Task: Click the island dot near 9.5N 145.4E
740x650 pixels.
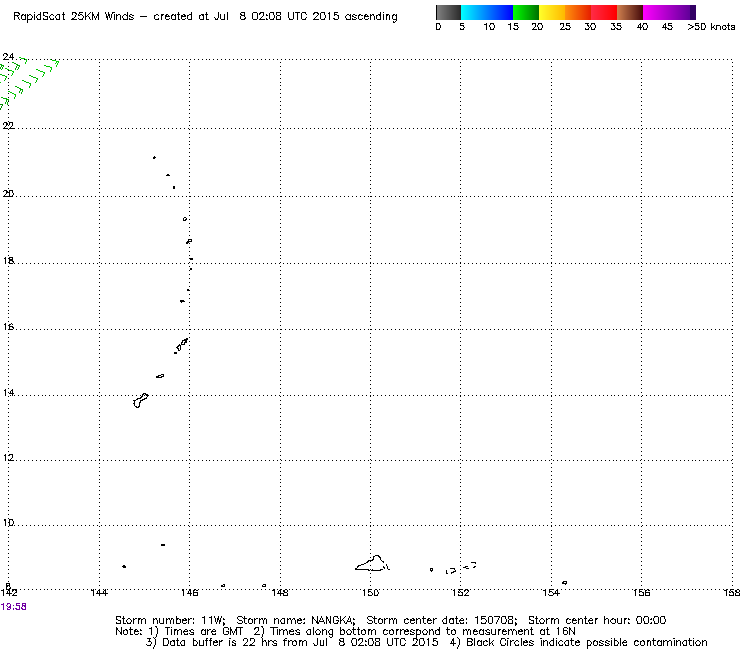Action: pyautogui.click(x=163, y=545)
